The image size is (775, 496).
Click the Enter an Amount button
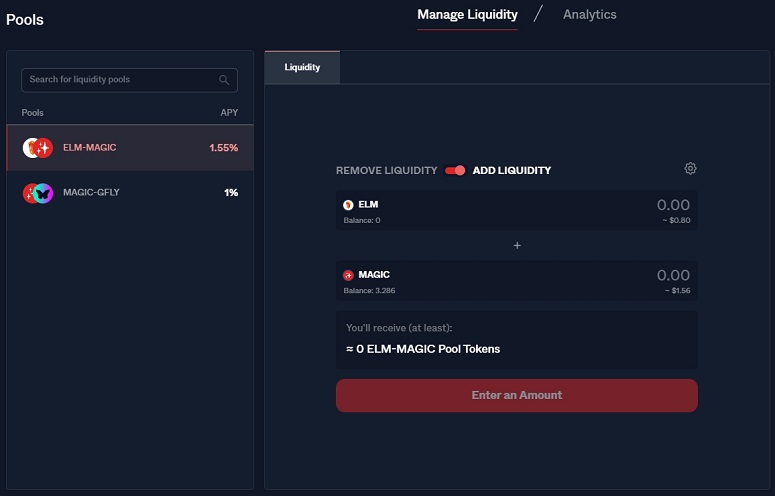517,395
